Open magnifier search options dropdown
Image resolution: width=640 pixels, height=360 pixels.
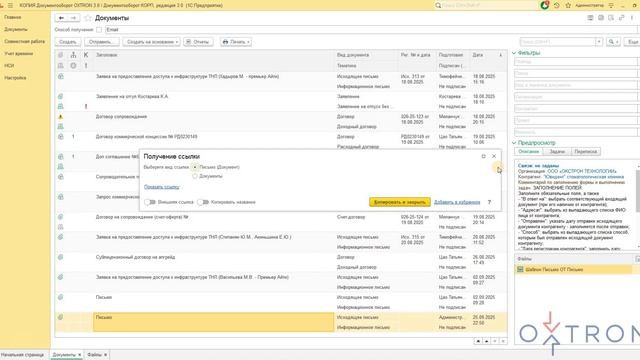(613, 42)
